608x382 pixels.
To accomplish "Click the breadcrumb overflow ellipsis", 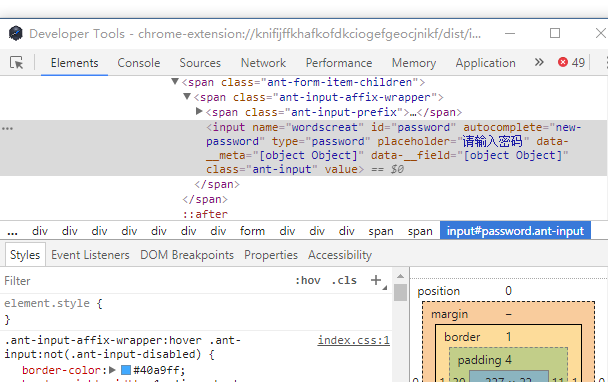I will click(12, 232).
